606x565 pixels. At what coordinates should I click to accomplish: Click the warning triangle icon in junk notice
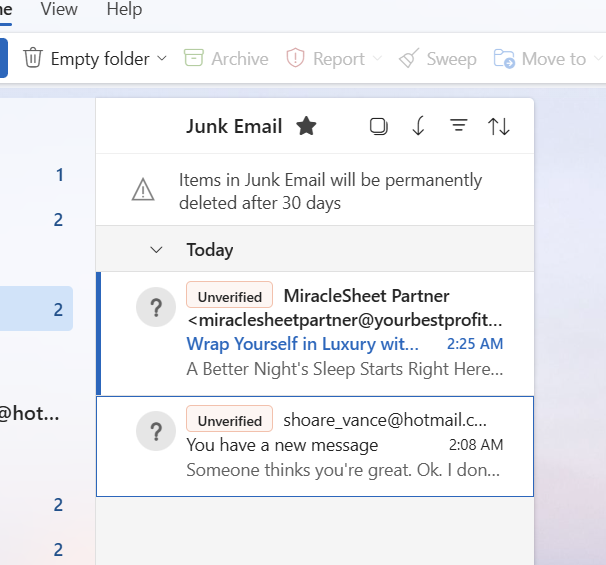pos(143,190)
